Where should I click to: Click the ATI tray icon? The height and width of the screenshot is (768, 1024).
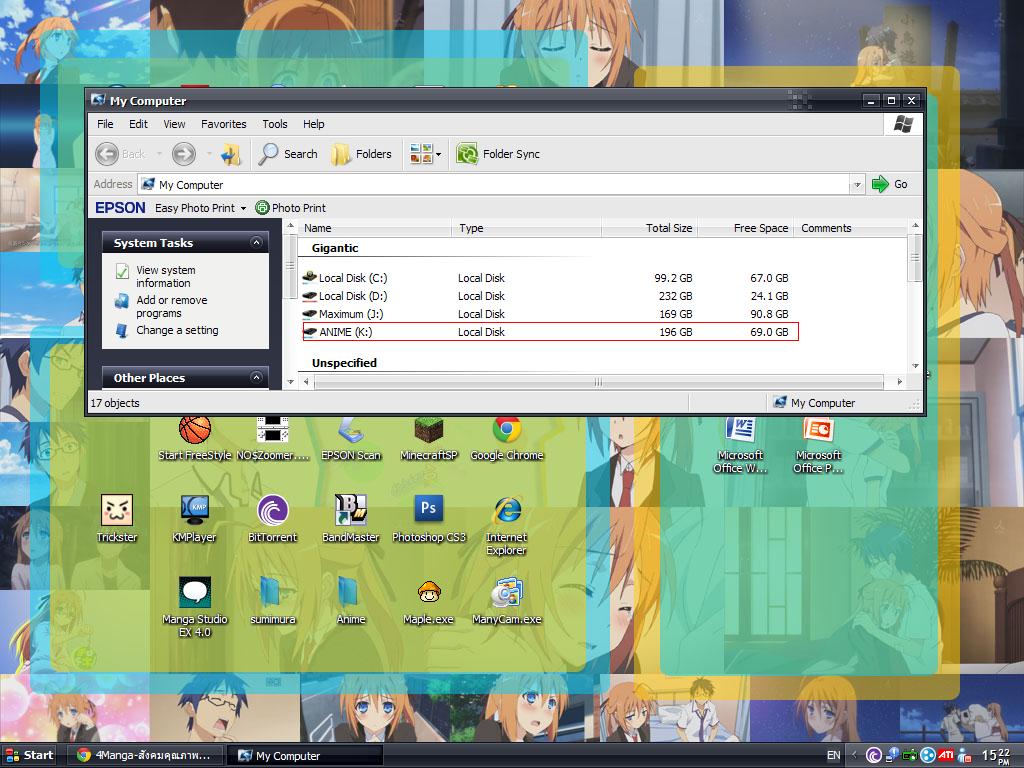pyautogui.click(x=945, y=756)
